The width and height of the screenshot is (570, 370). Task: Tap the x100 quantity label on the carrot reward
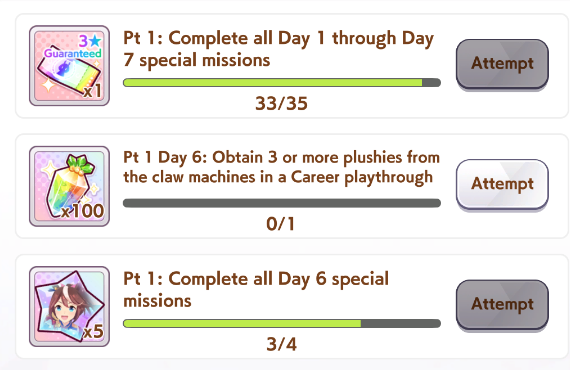83,211
